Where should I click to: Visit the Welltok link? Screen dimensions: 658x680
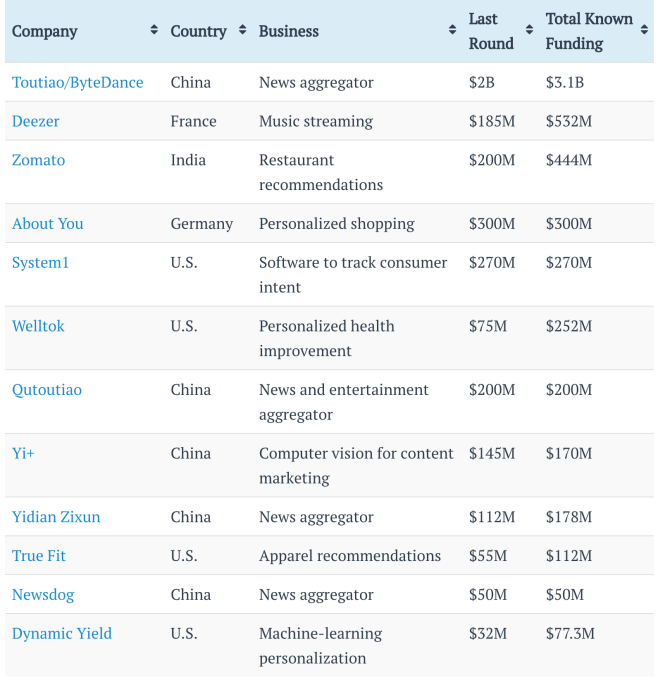click(38, 326)
